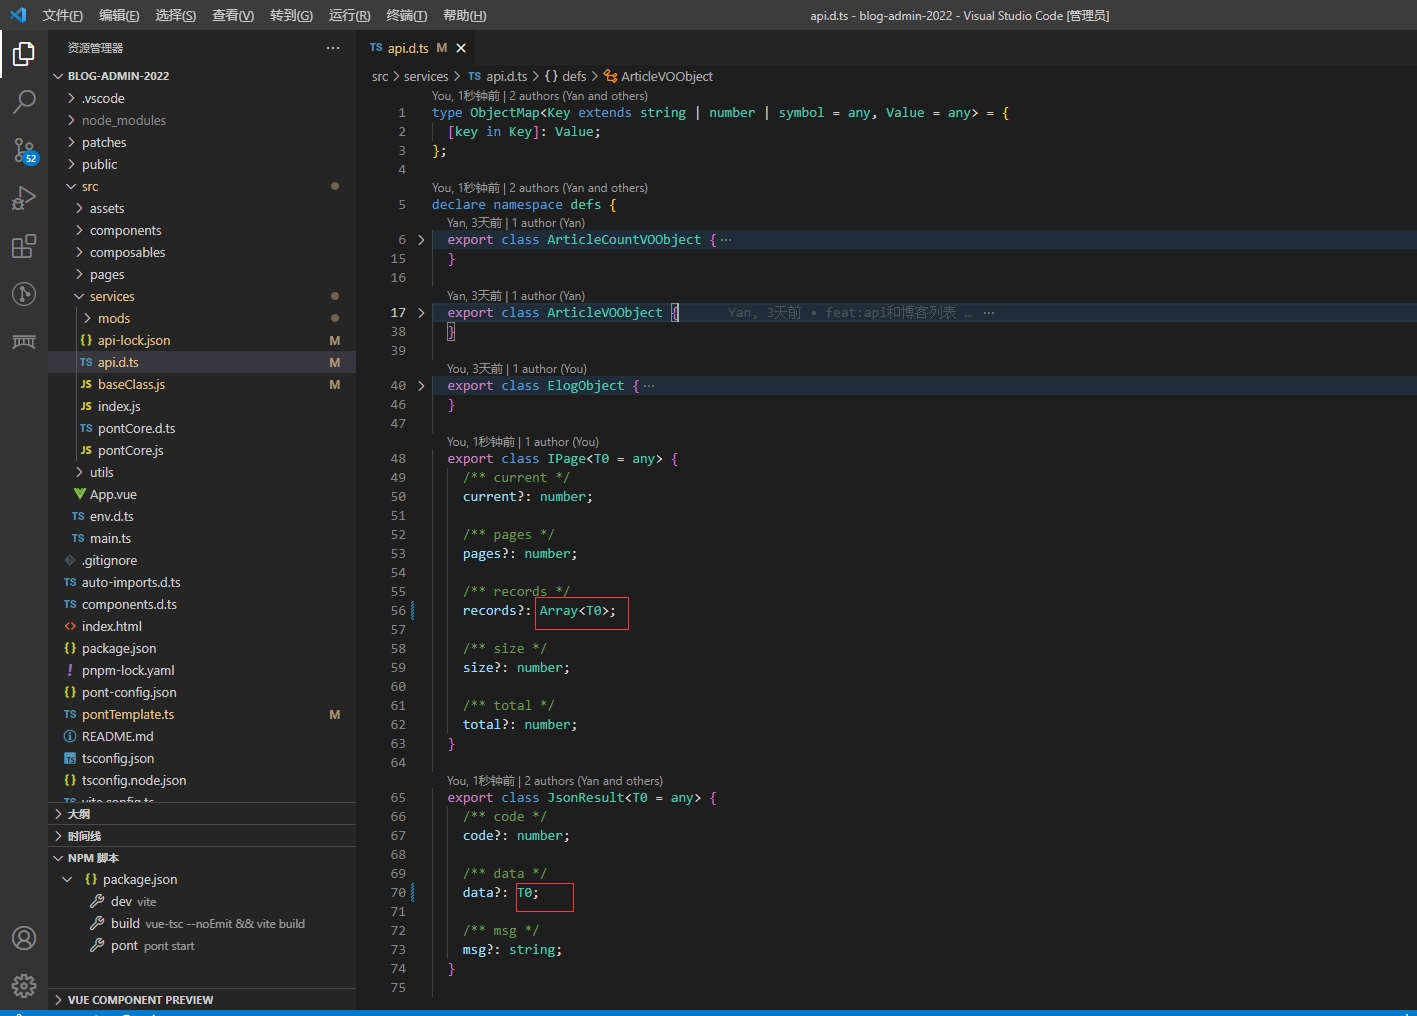Open the Accounts menu icon

pos(24,938)
